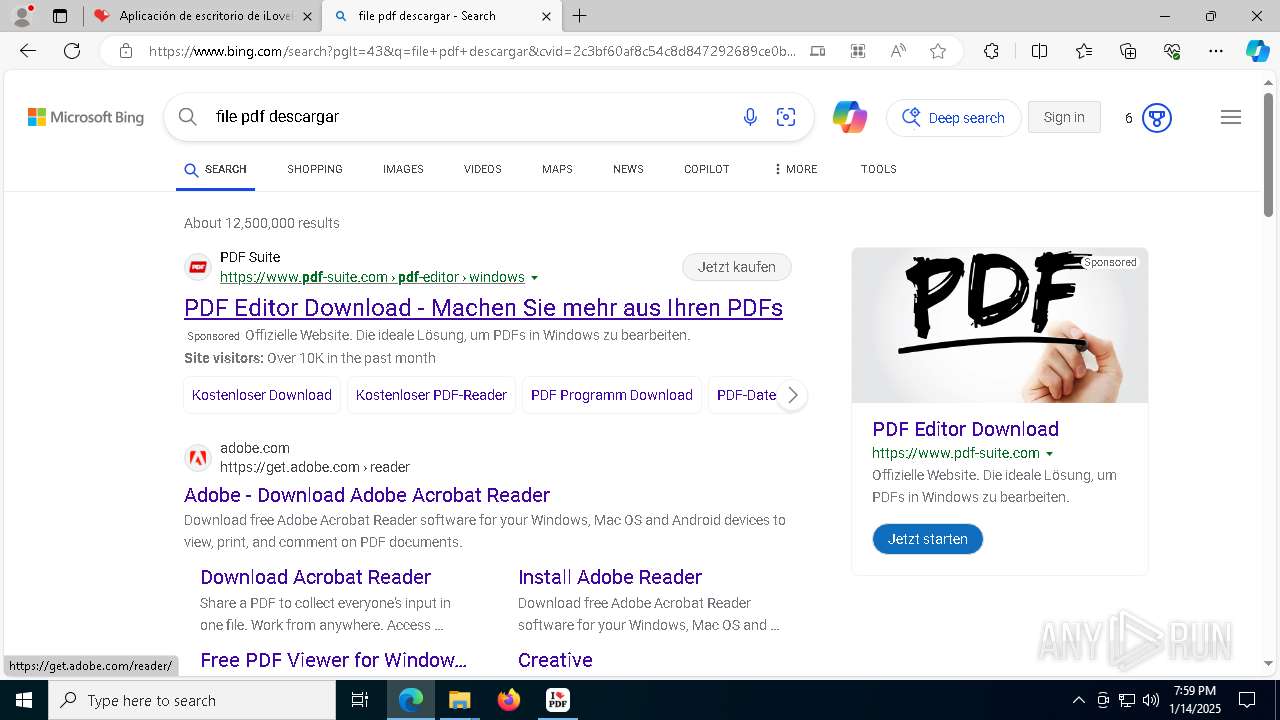Open Bing Copilot colorful logo
Image resolution: width=1280 pixels, height=720 pixels.
(x=849, y=117)
